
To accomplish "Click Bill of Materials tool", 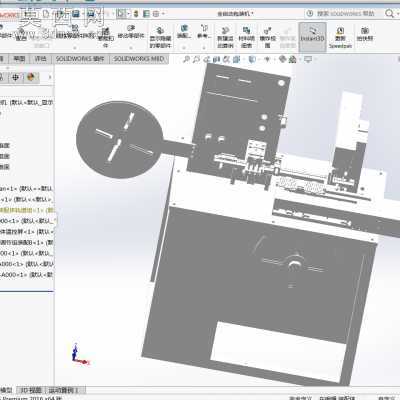I will 246,37.
